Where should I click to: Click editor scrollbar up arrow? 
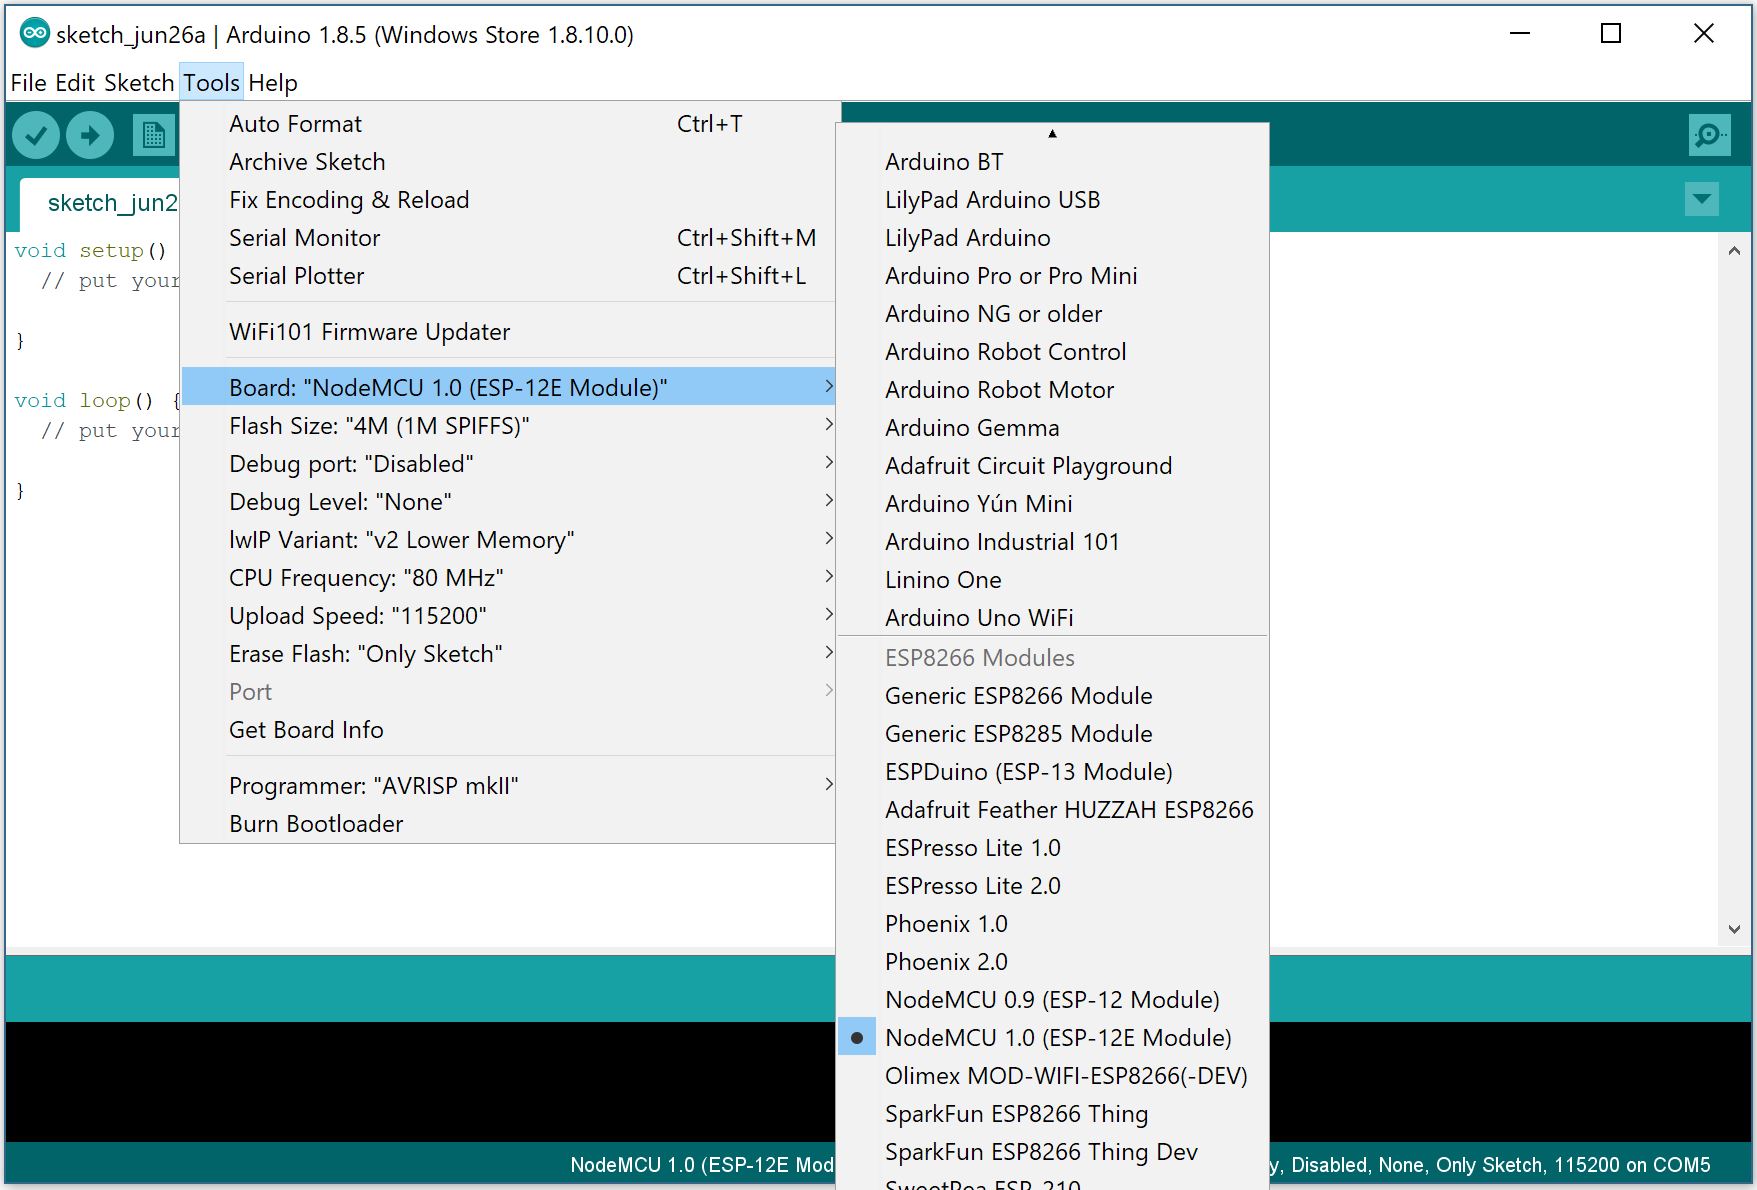[x=1734, y=251]
